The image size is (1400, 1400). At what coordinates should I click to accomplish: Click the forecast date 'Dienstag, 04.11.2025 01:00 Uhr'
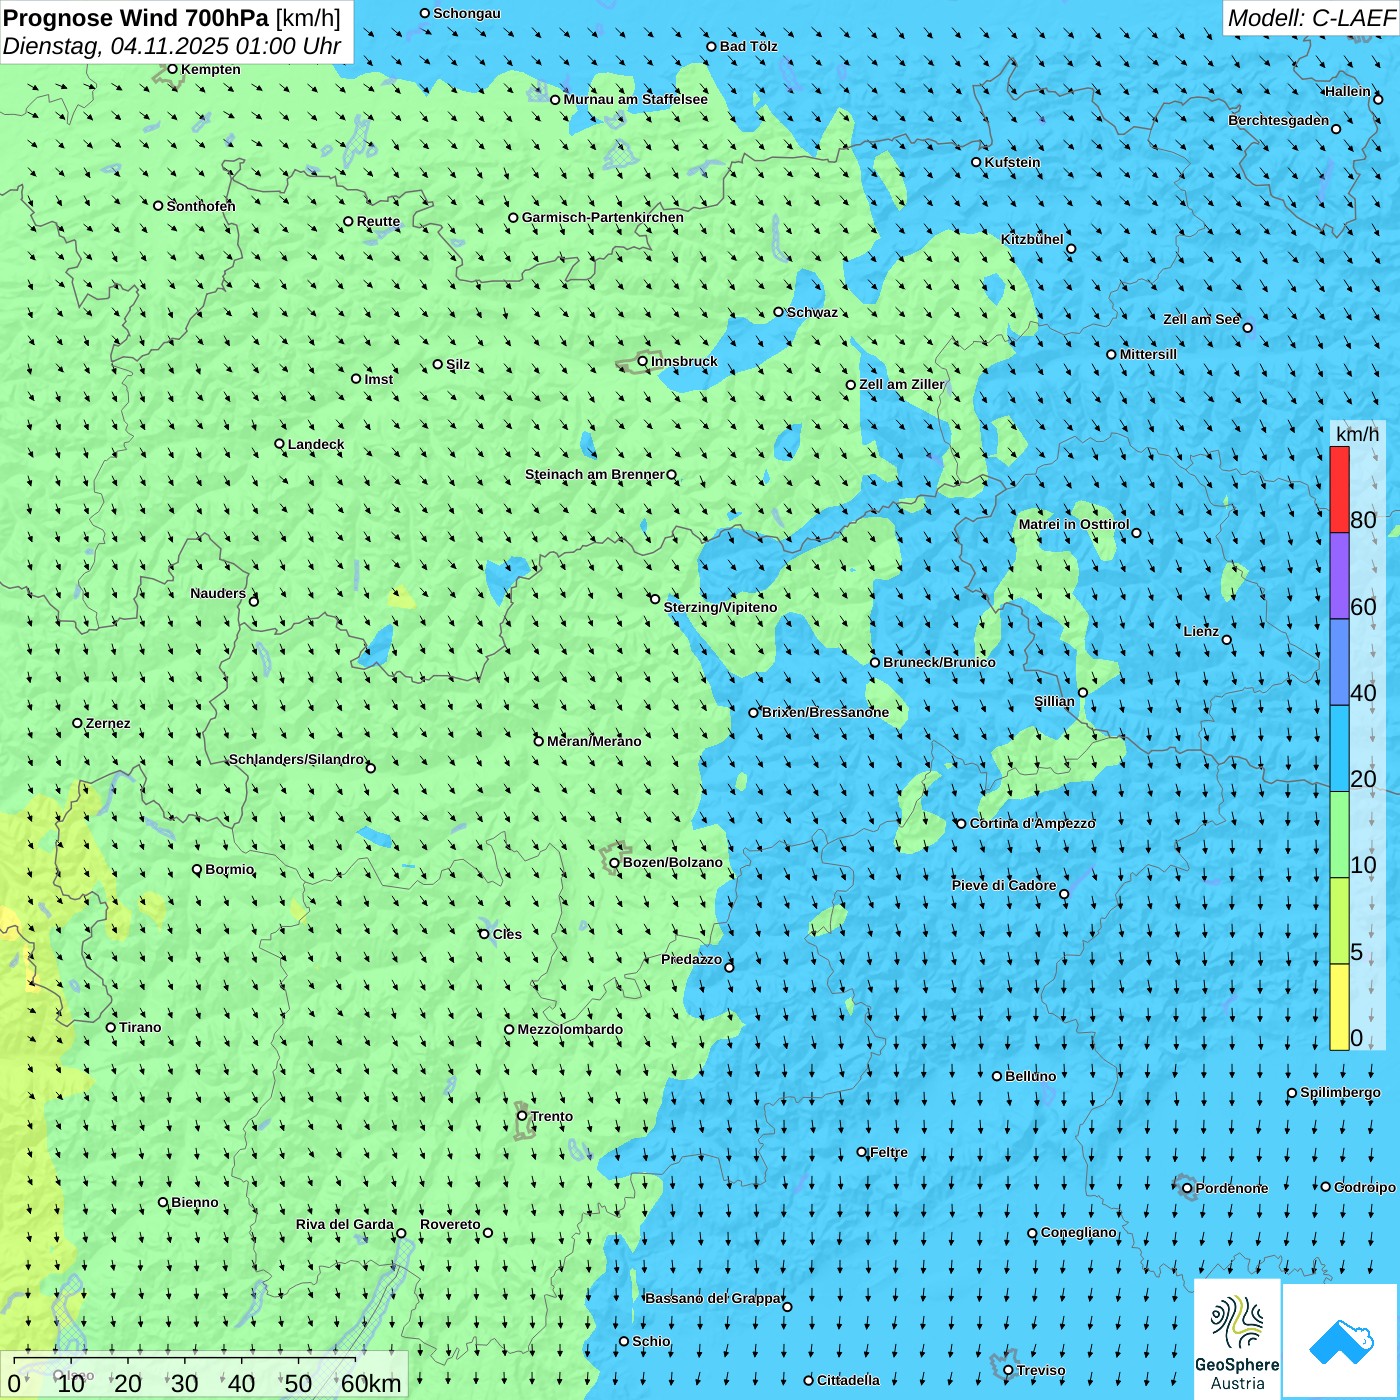point(172,46)
